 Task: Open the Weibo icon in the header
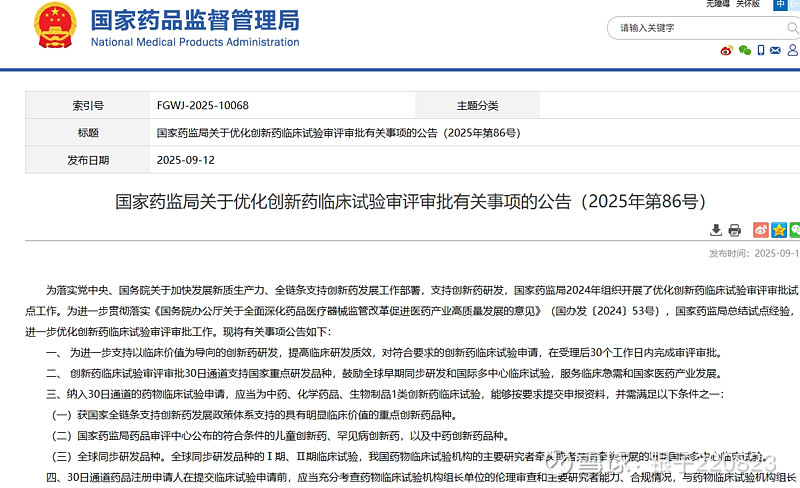tap(727, 50)
